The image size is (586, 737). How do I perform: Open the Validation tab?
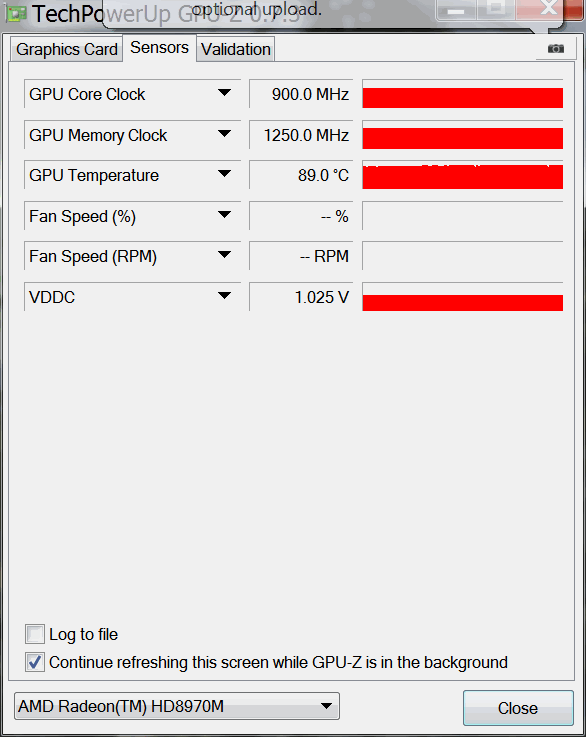[x=235, y=49]
